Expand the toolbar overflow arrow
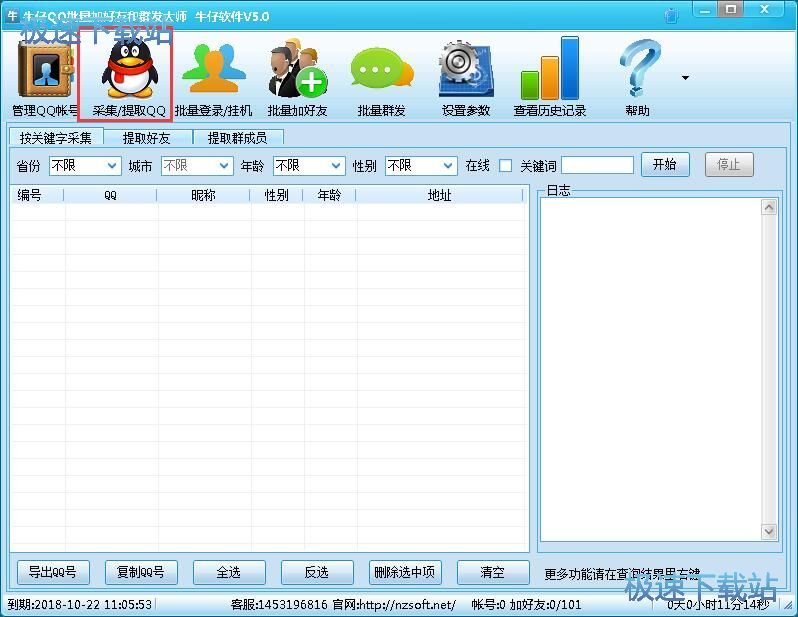 coord(686,78)
